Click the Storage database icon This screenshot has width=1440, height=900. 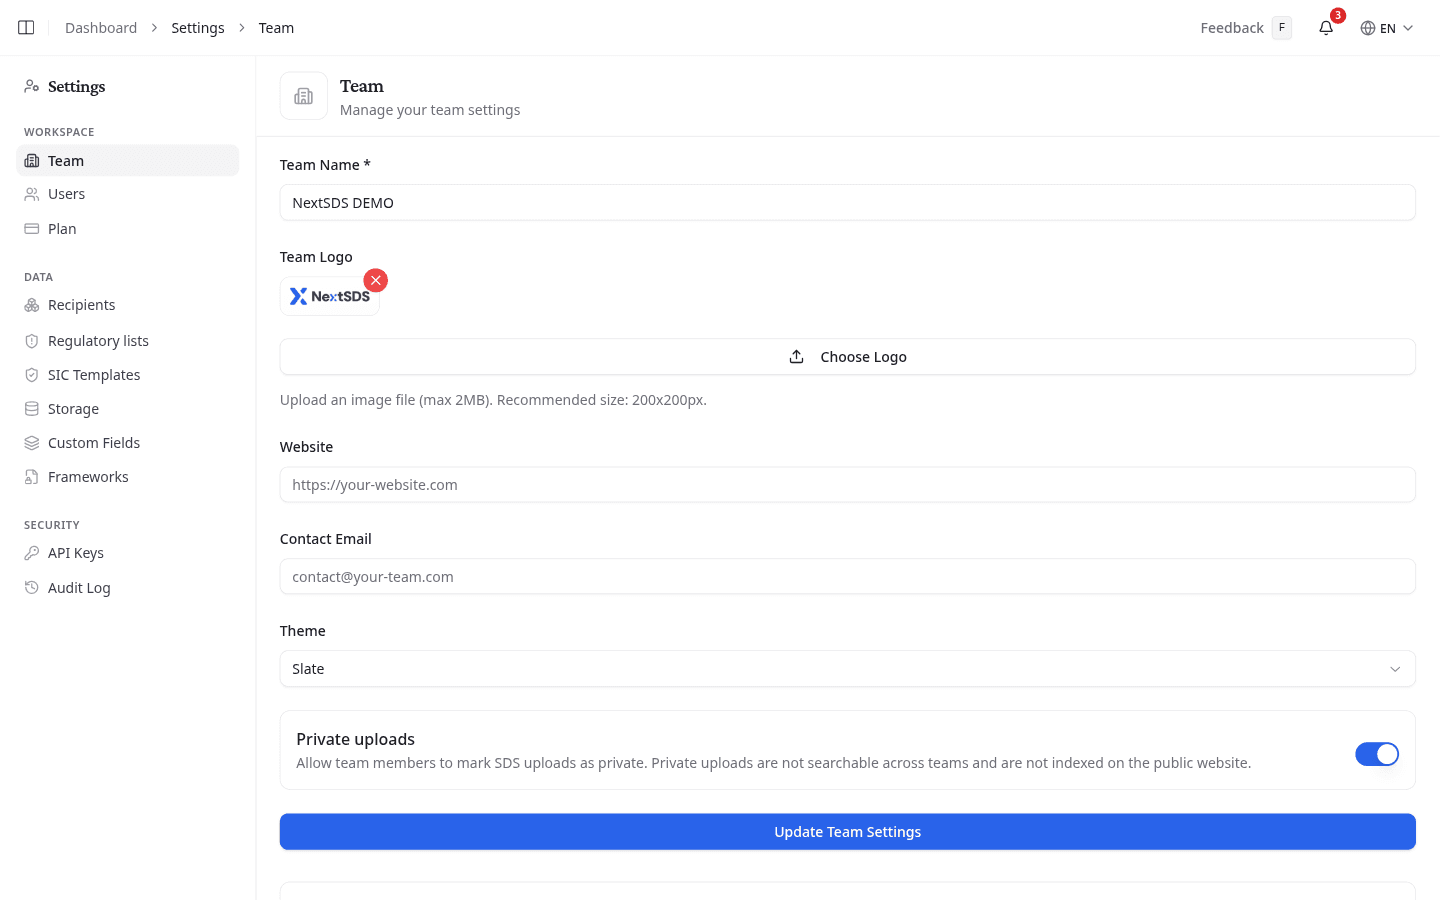[32, 409]
